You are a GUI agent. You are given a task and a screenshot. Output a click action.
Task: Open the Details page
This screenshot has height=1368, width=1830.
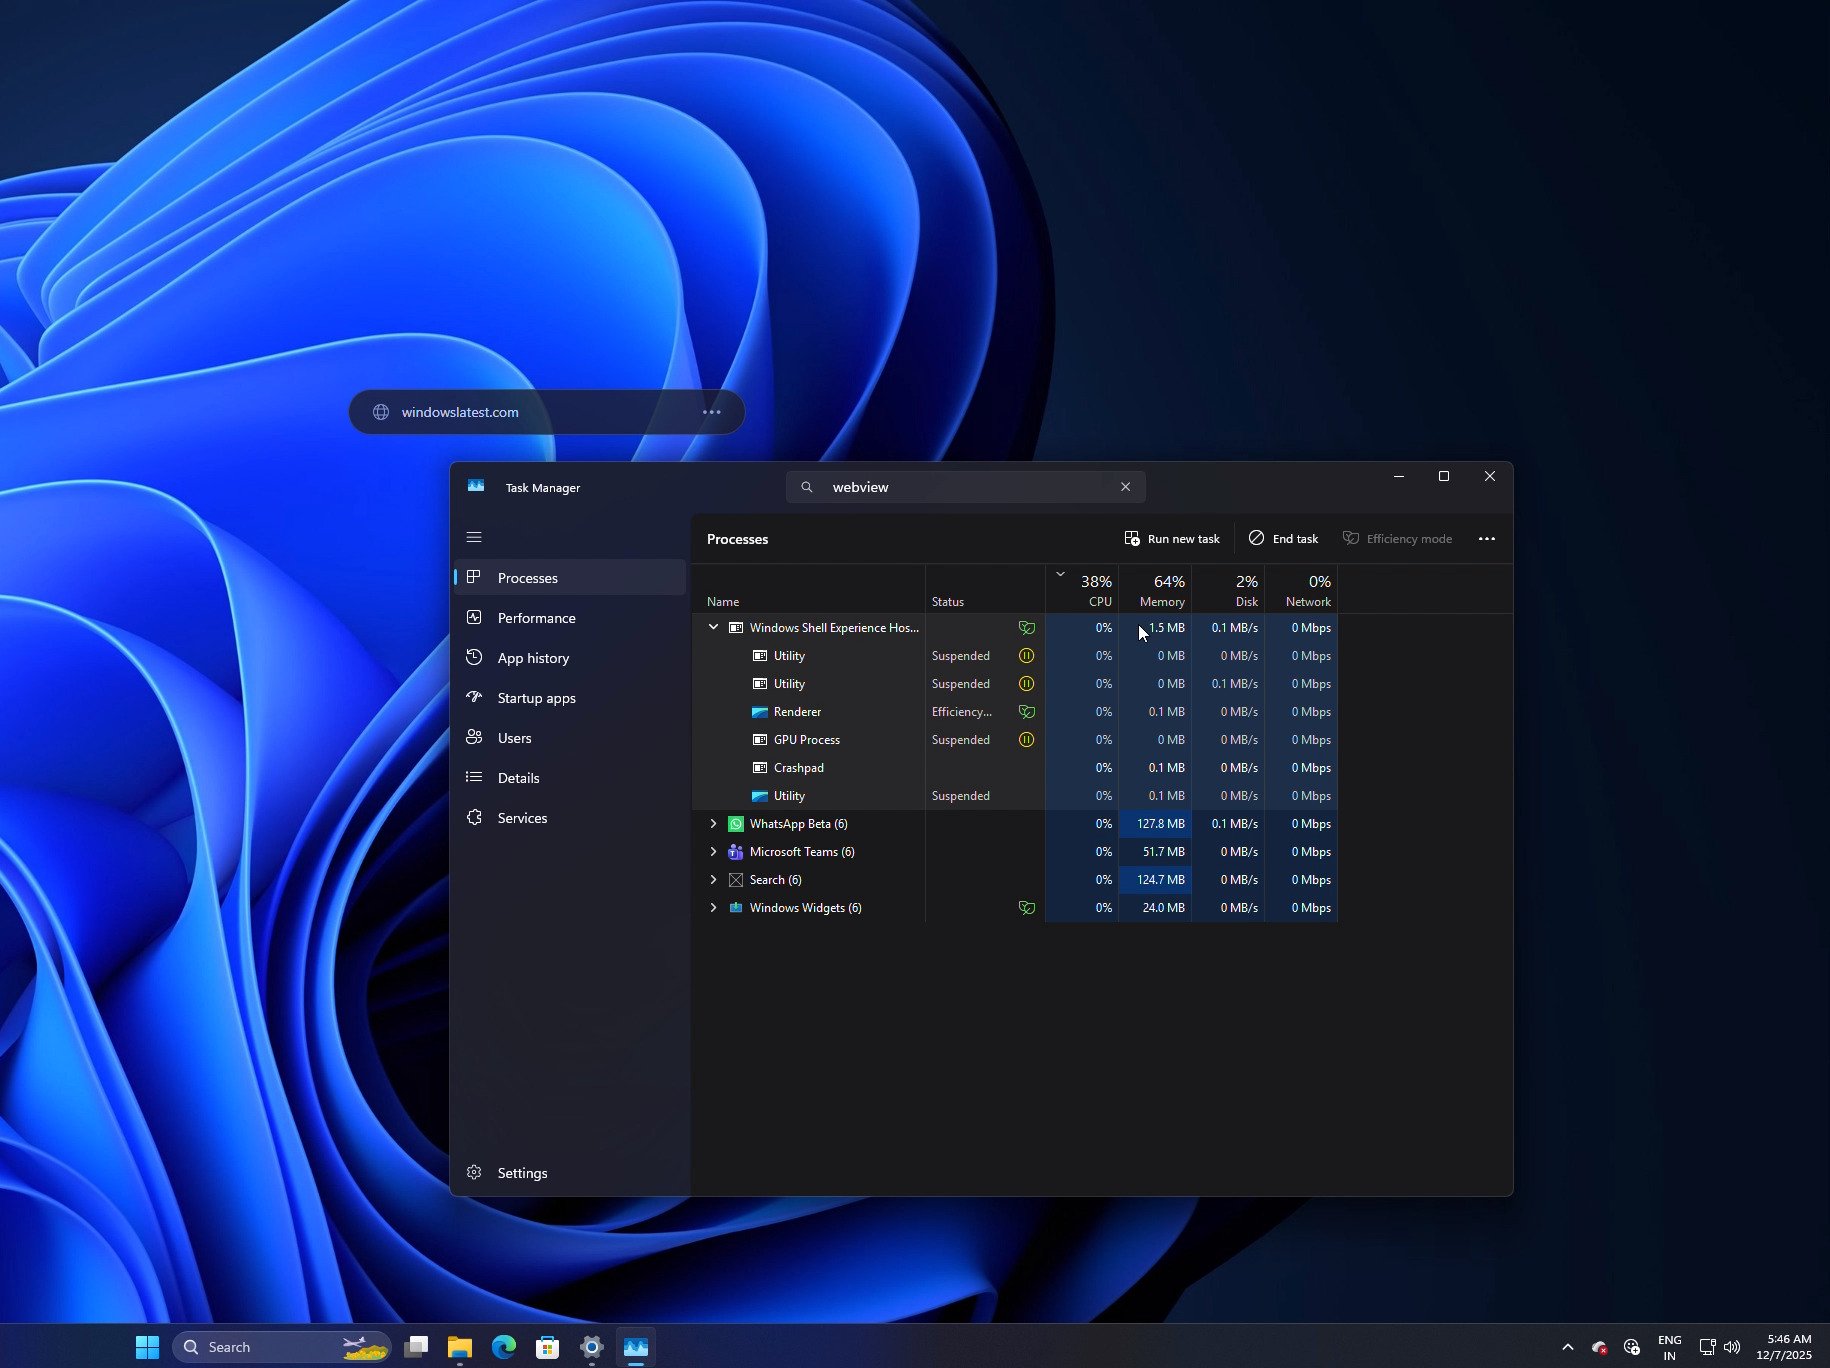click(x=518, y=778)
